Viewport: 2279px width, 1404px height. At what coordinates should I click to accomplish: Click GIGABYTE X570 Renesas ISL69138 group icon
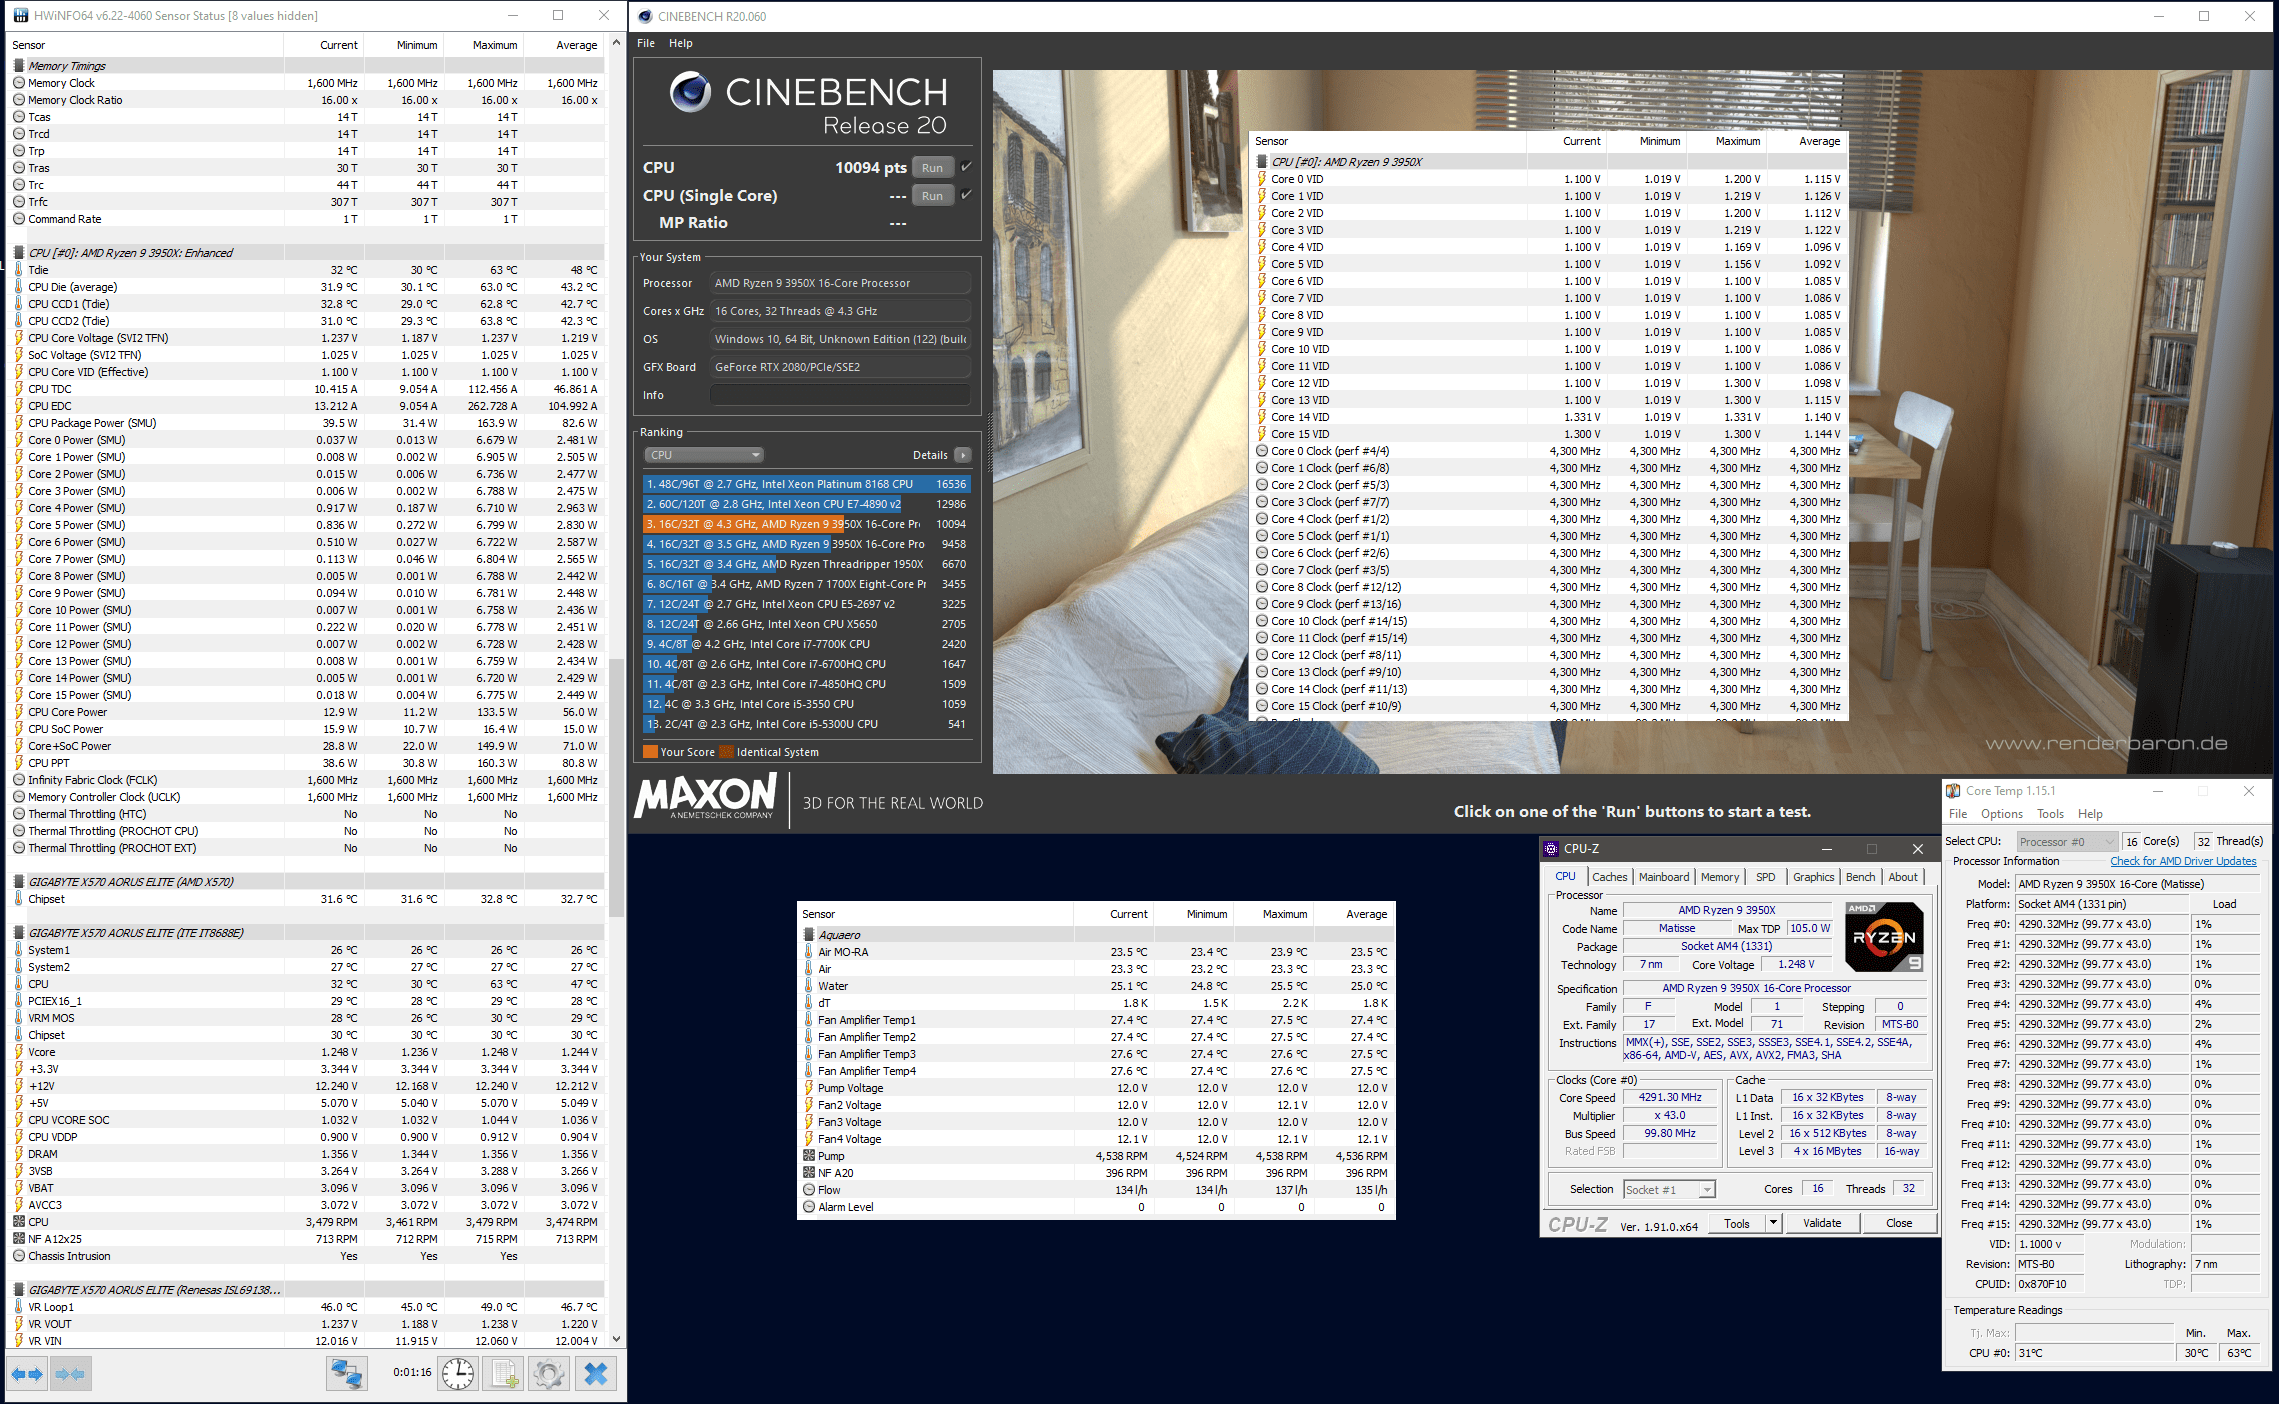[x=19, y=1290]
